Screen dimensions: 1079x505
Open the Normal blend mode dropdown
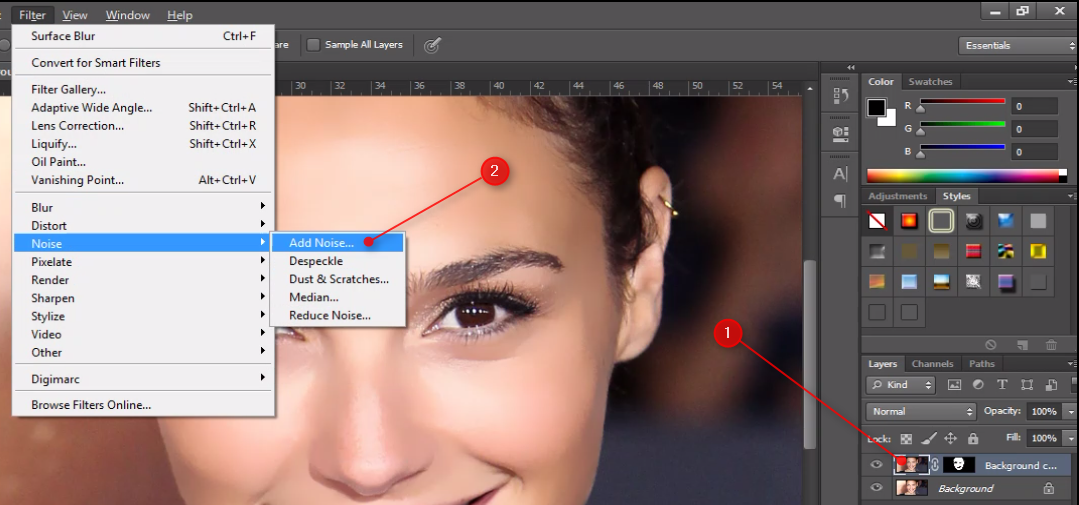[921, 411]
